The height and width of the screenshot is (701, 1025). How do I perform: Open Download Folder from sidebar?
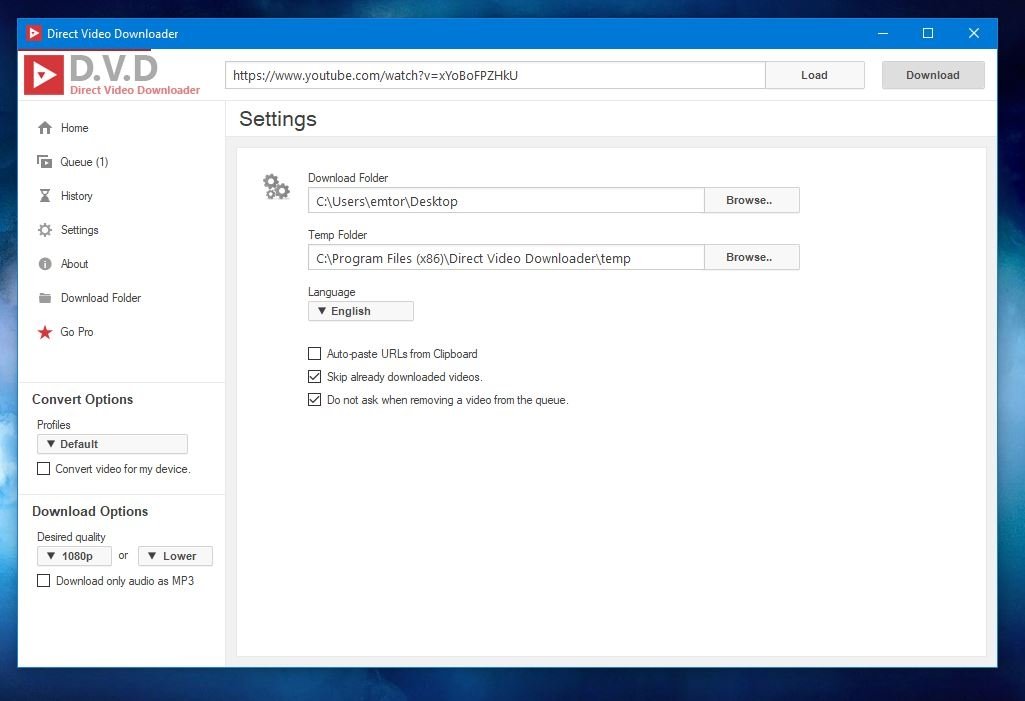pyautogui.click(x=101, y=298)
